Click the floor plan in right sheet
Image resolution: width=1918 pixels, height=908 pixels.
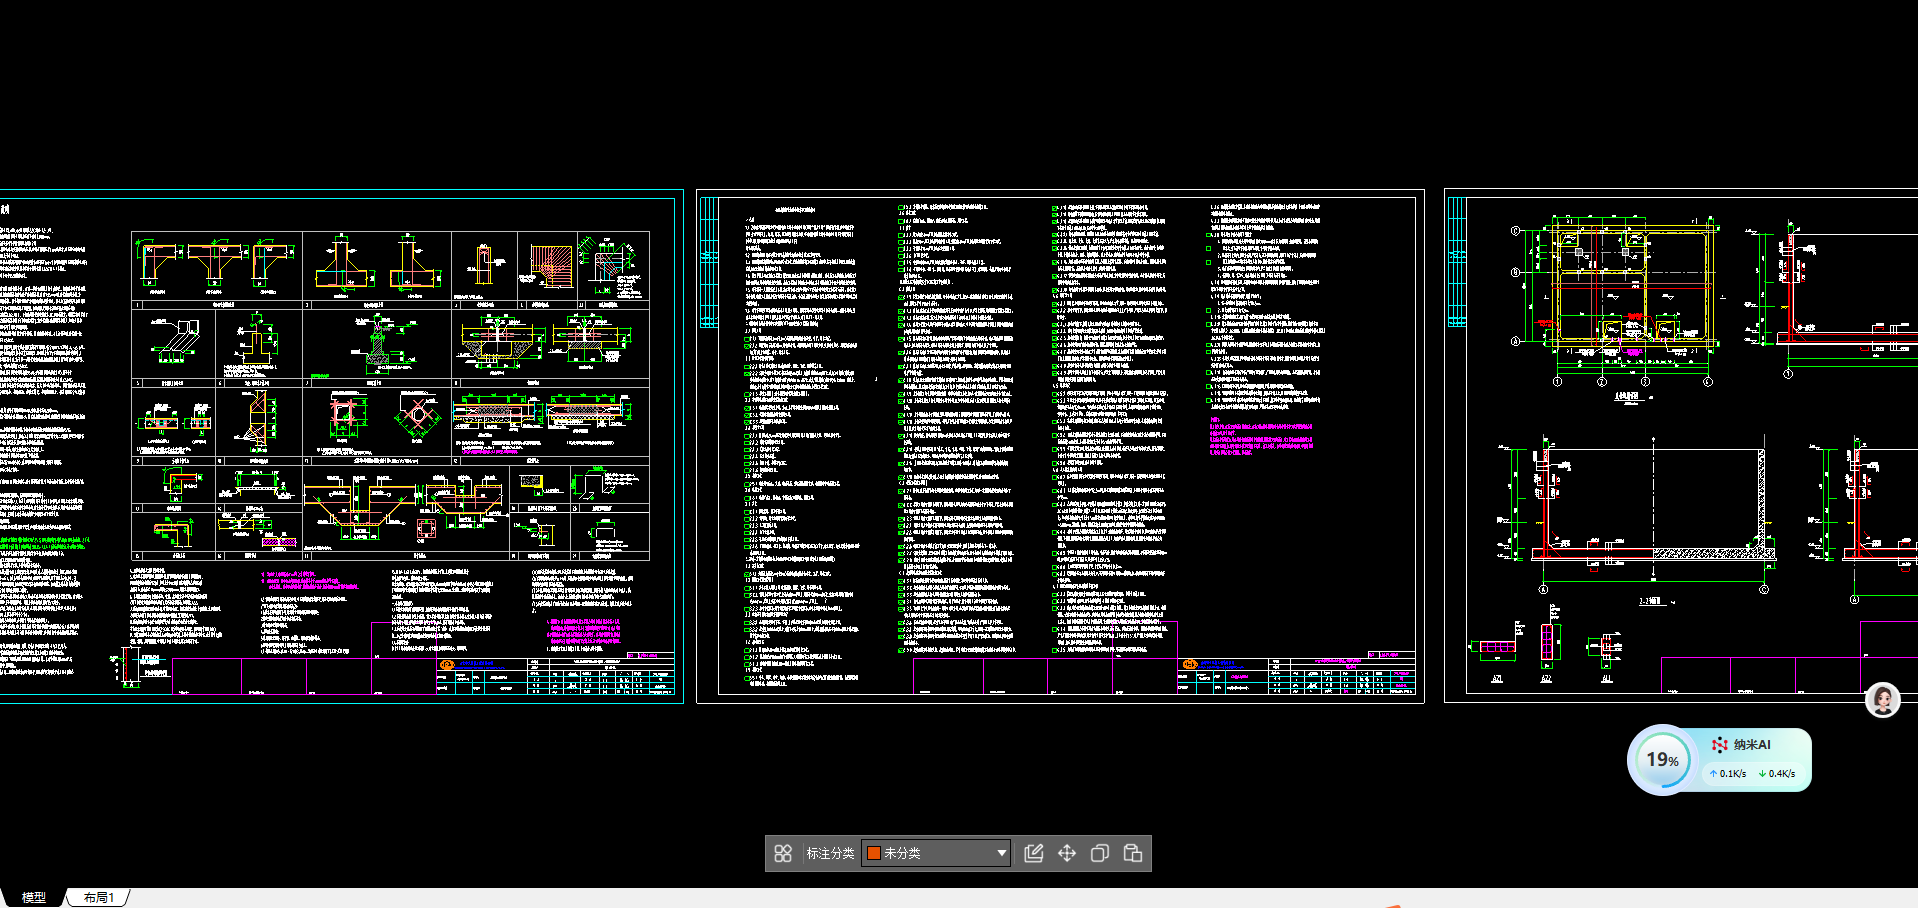[1628, 290]
